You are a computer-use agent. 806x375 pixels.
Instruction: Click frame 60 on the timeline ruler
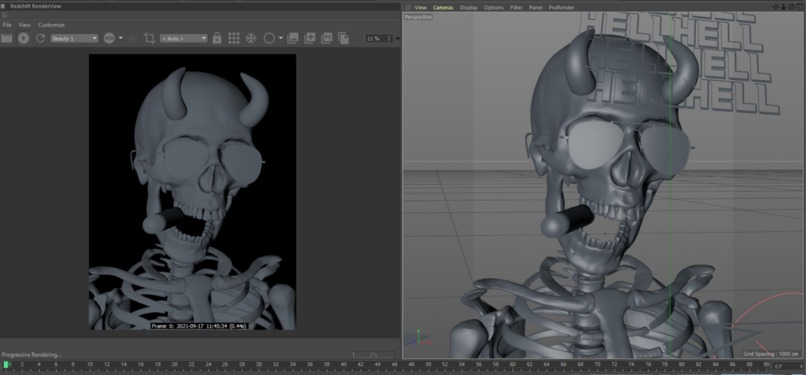pyautogui.click(x=513, y=365)
